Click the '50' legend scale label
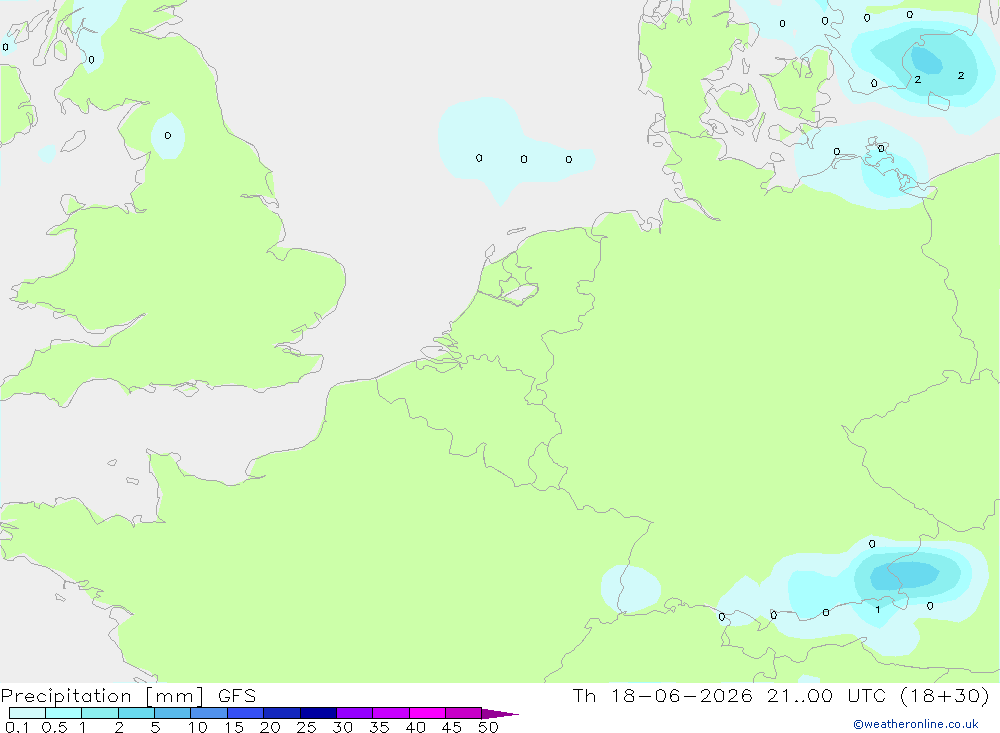This screenshot has width=1000, height=733. point(488,727)
